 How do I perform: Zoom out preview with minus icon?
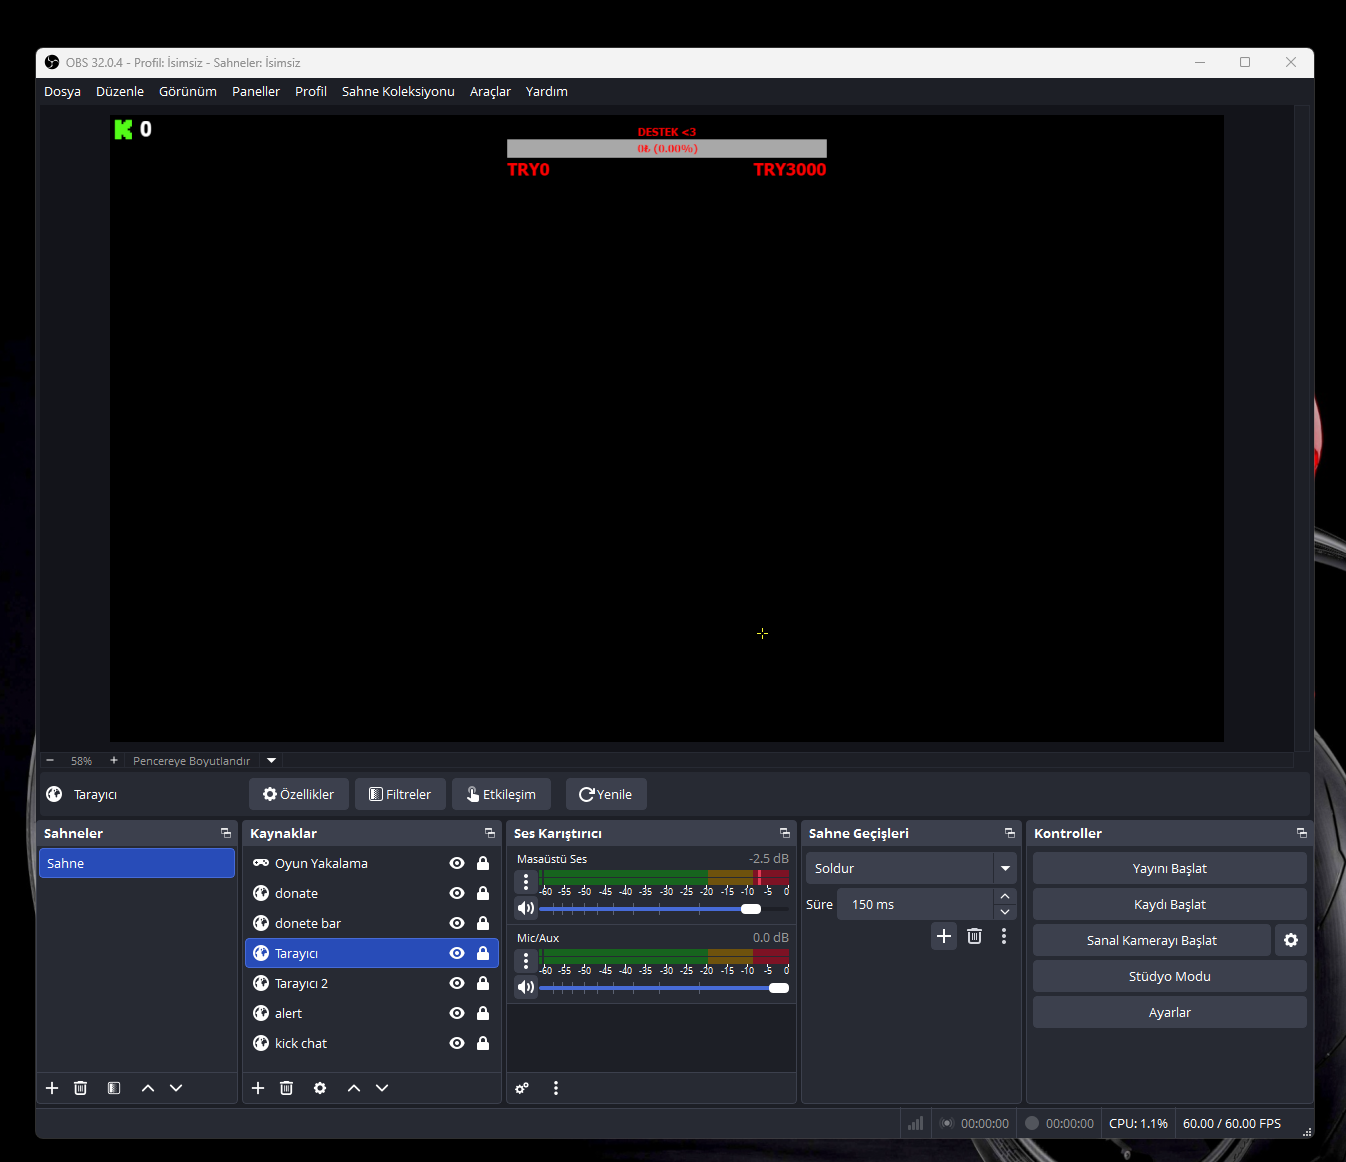(50, 760)
